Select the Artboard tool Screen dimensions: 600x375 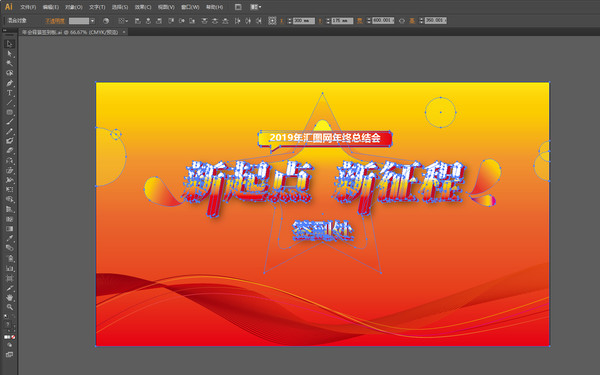pos(10,278)
